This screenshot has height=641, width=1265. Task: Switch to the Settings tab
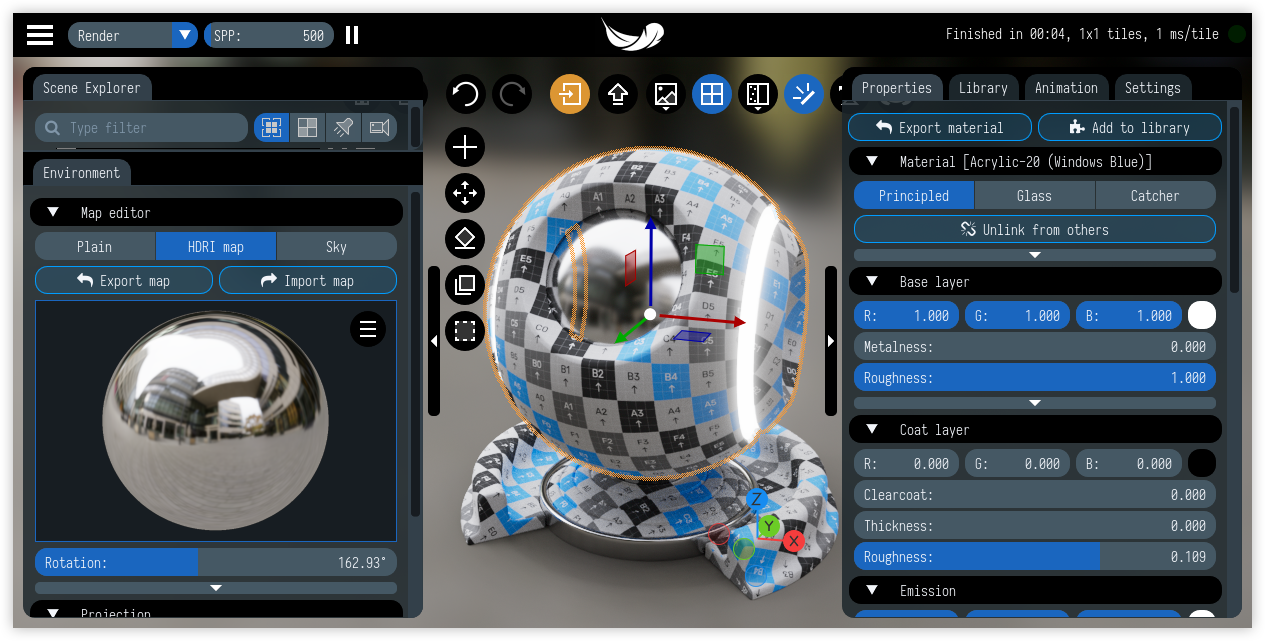coord(1153,88)
